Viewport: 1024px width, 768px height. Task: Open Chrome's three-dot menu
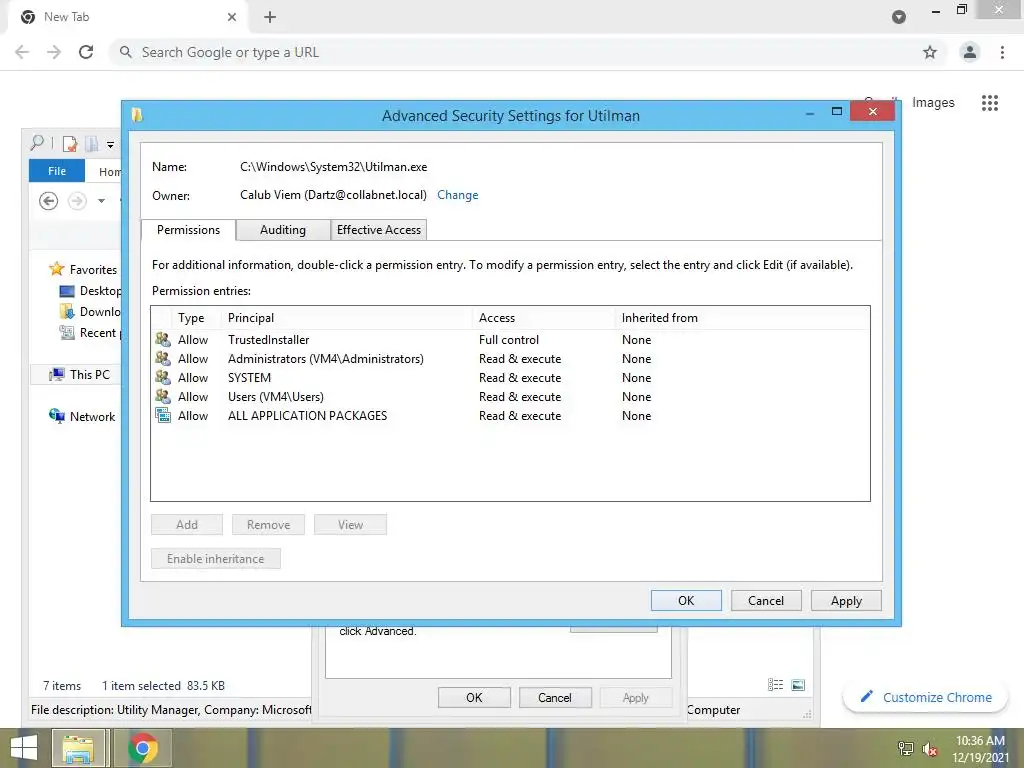[x=1002, y=52]
